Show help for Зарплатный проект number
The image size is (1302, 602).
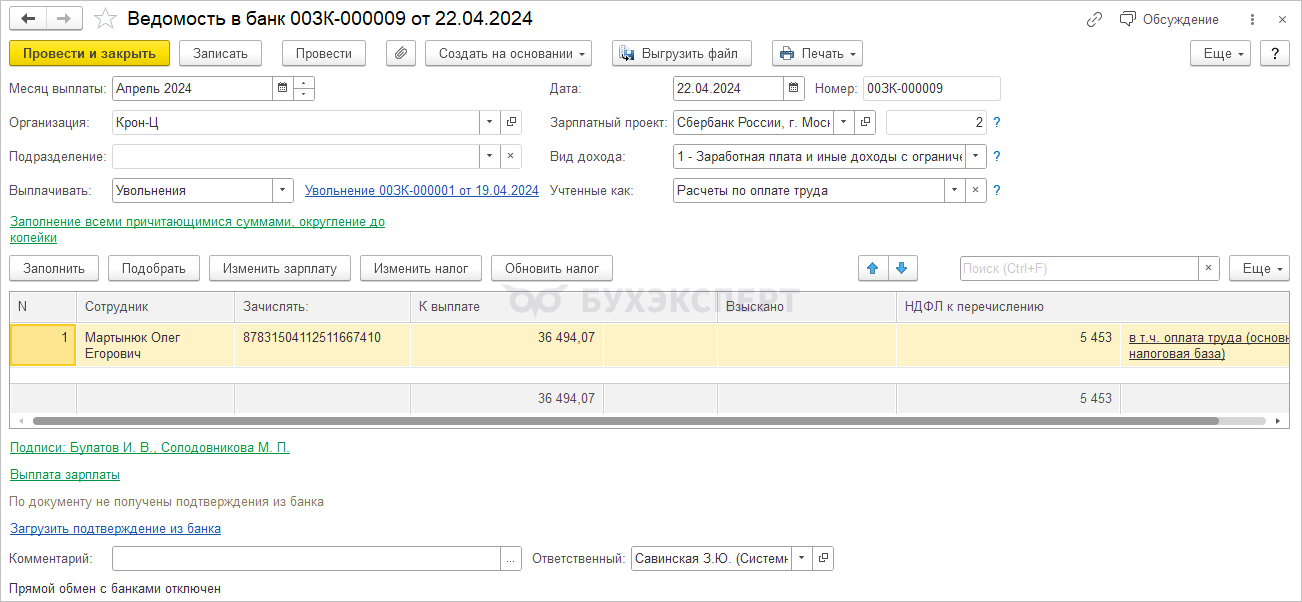tap(996, 122)
